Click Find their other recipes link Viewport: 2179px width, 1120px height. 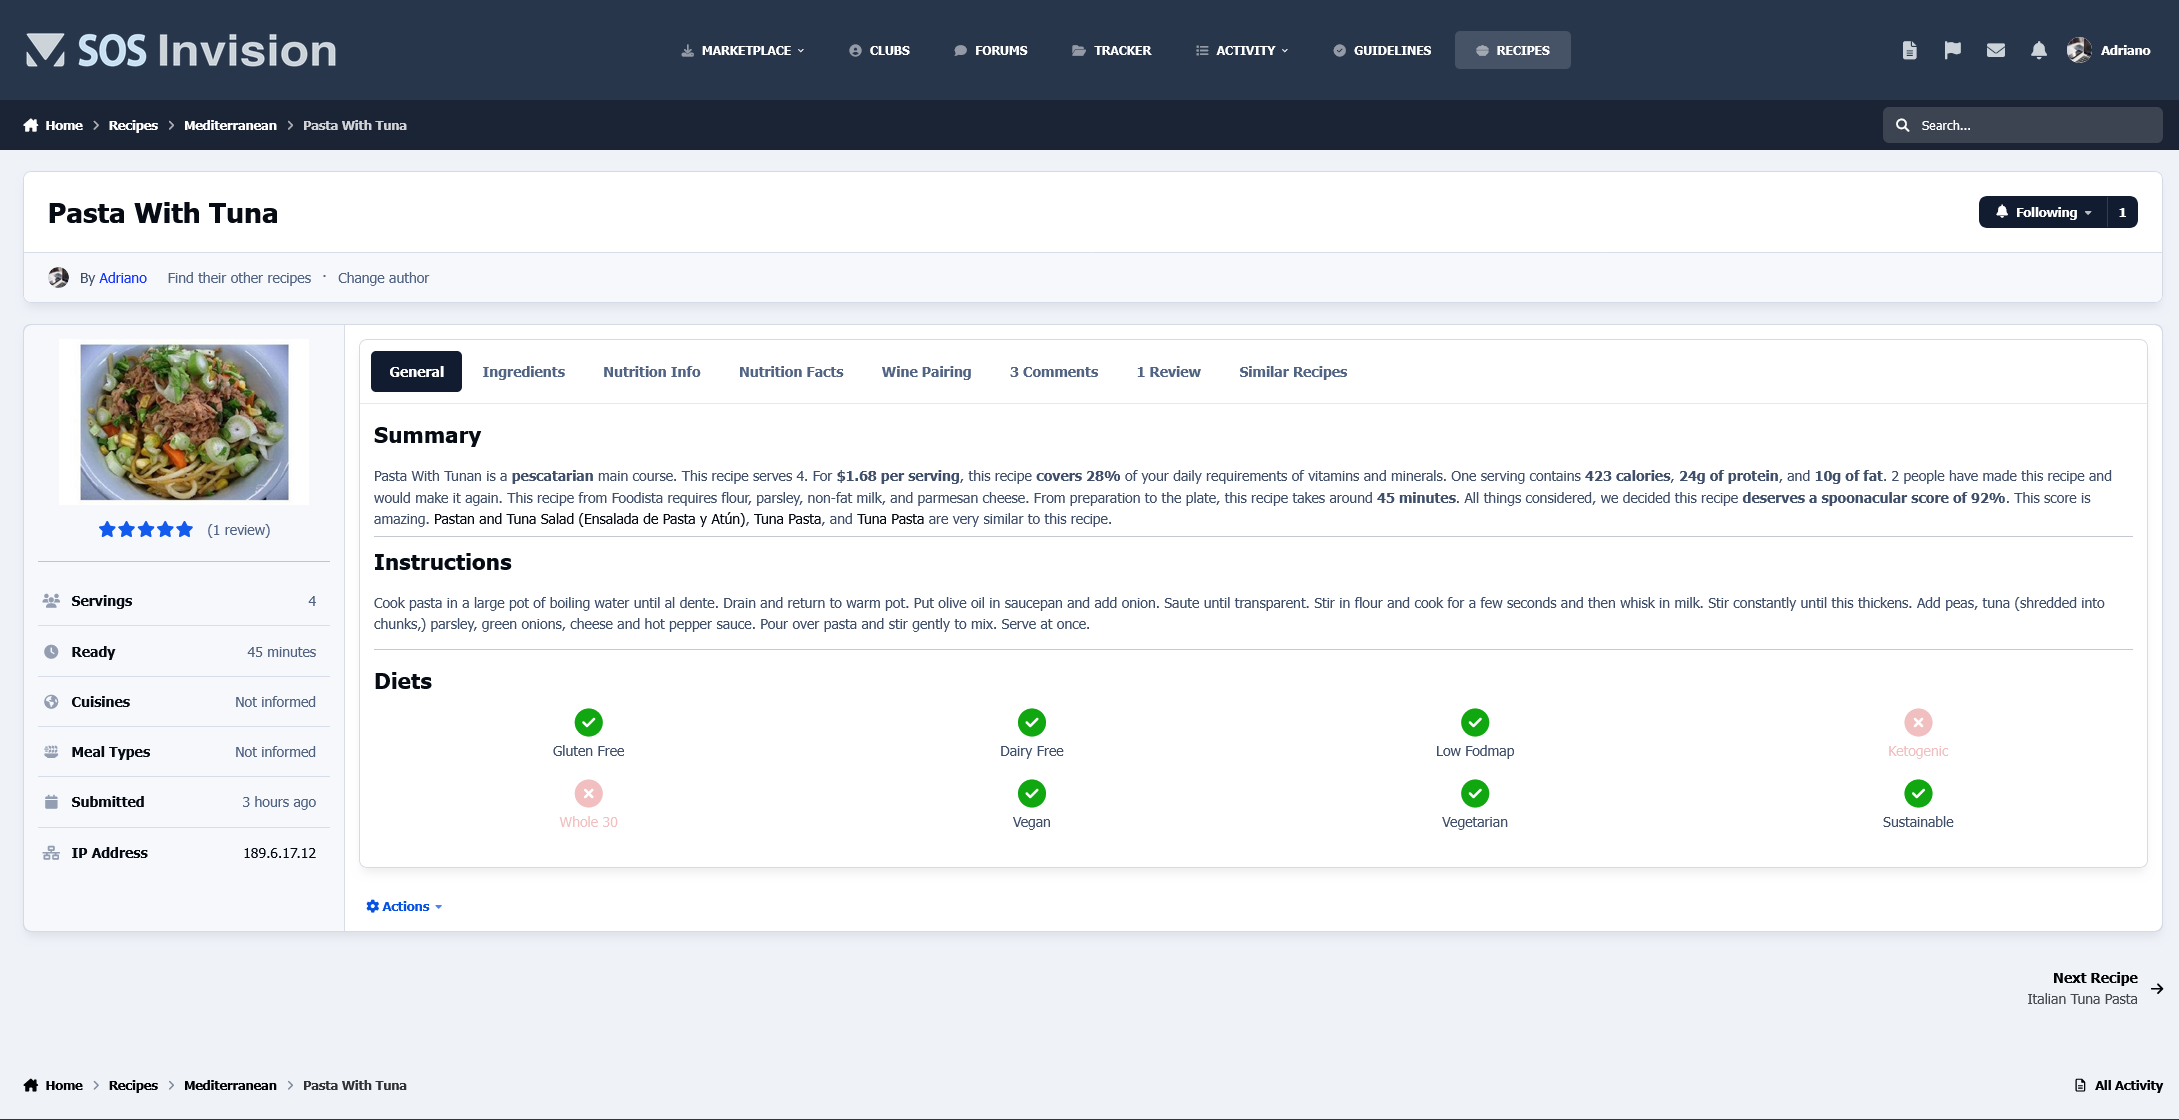click(x=239, y=278)
